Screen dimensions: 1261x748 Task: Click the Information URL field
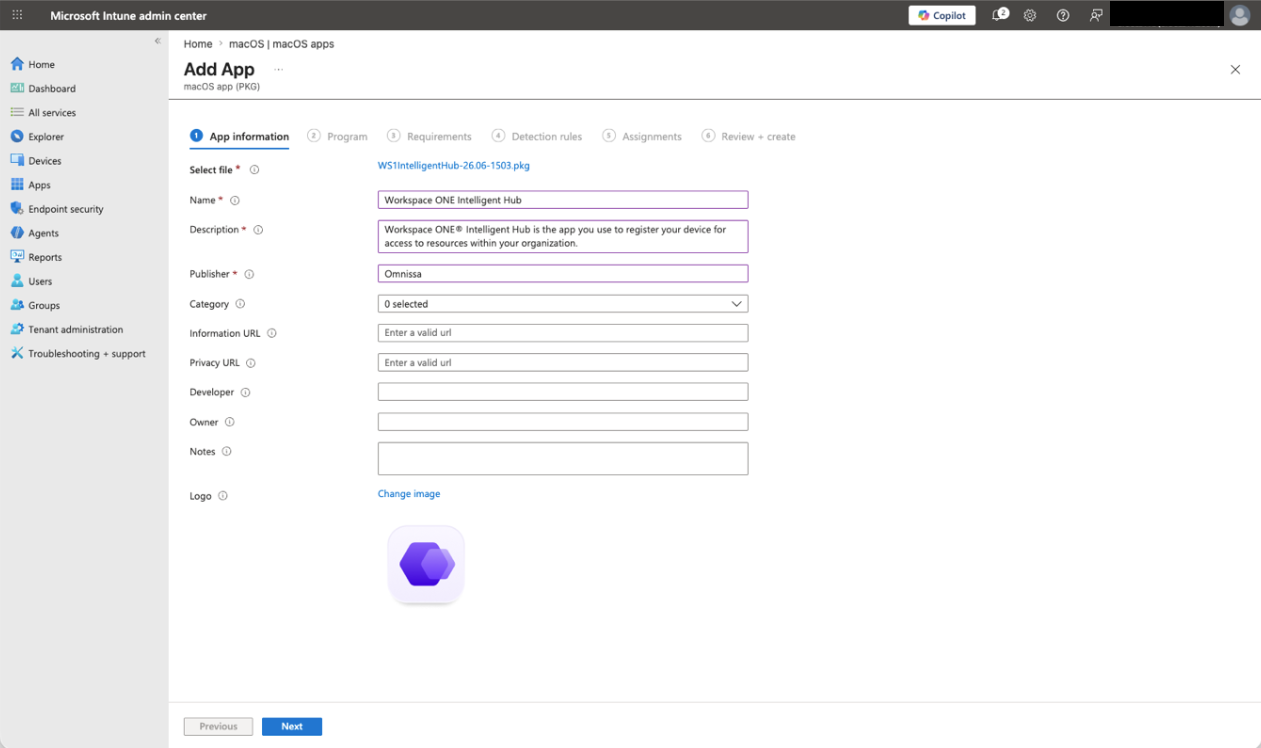[x=563, y=333]
